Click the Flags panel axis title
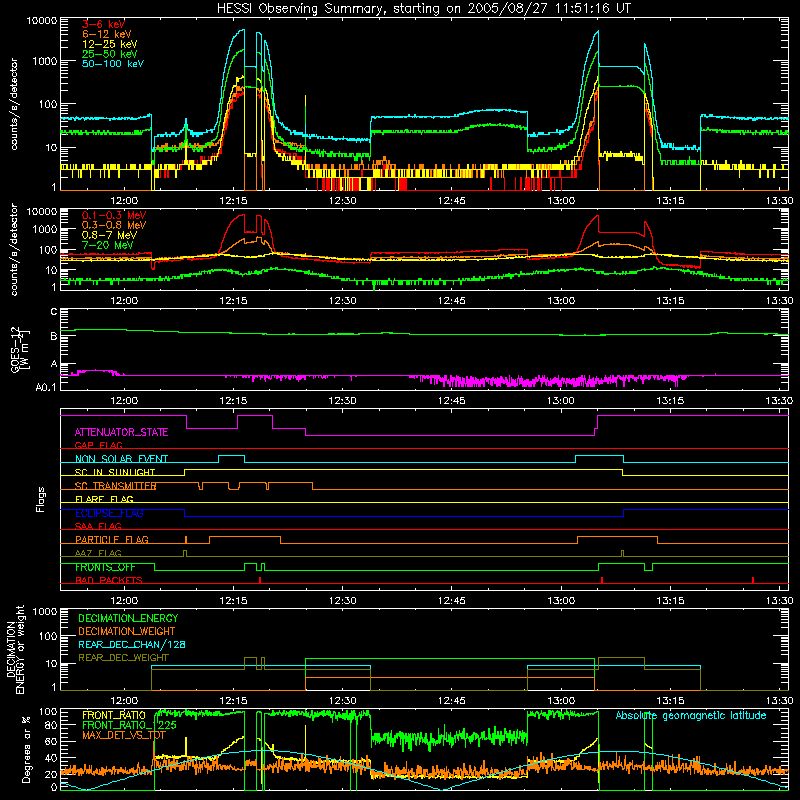Viewport: 800px width, 800px height. pyautogui.click(x=41, y=499)
